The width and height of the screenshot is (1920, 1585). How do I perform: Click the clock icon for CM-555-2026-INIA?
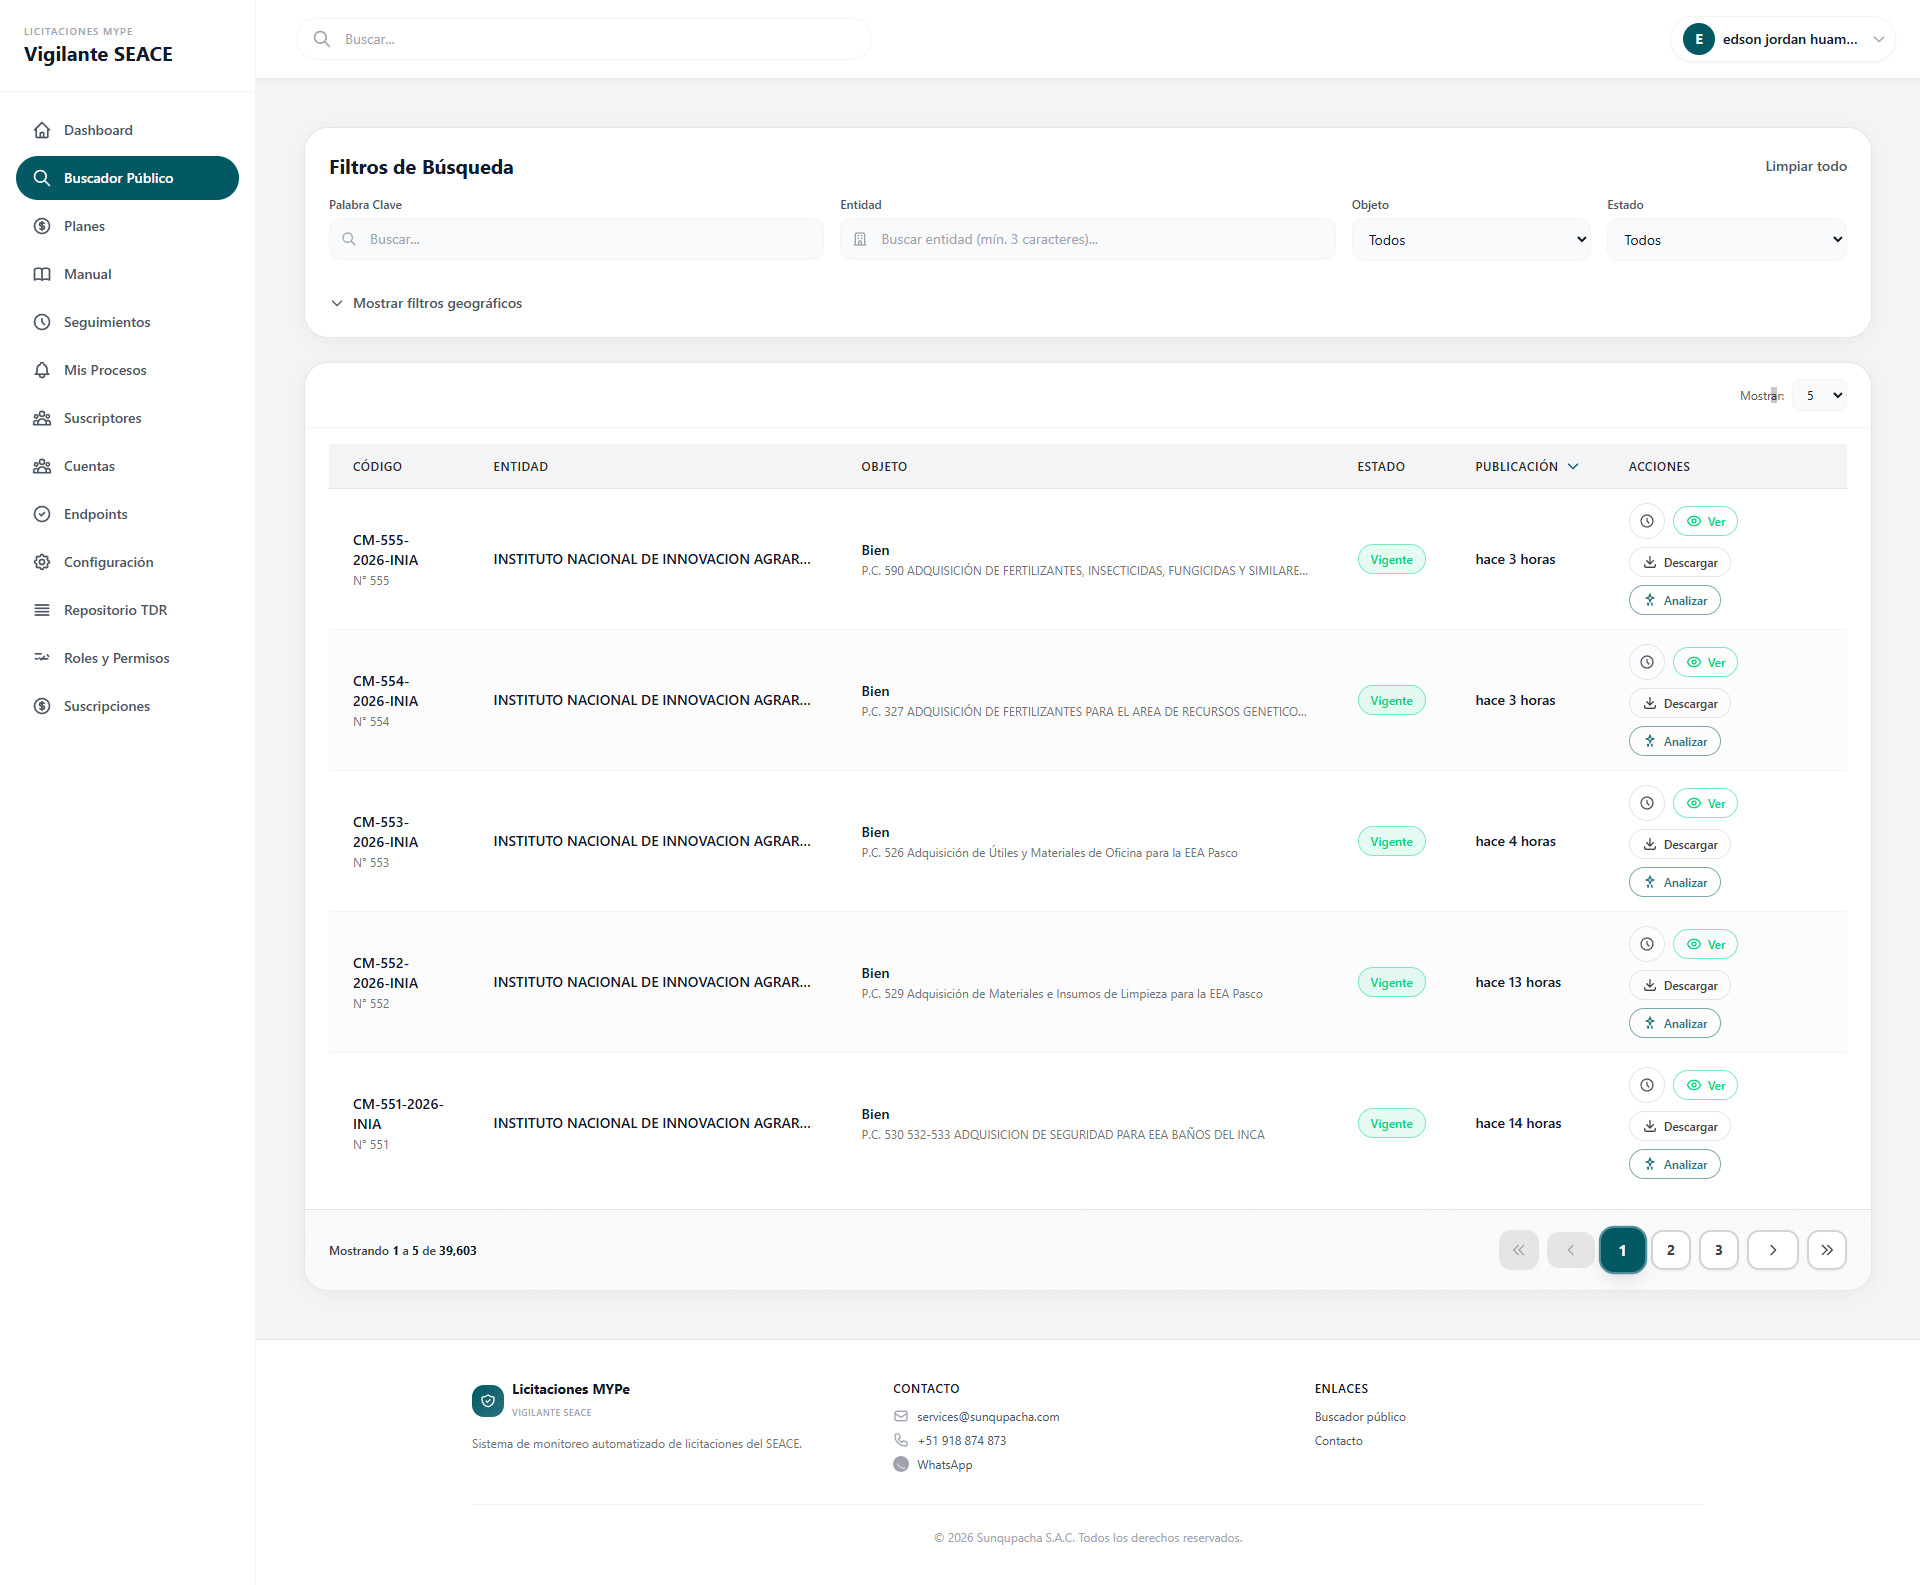tap(1646, 521)
